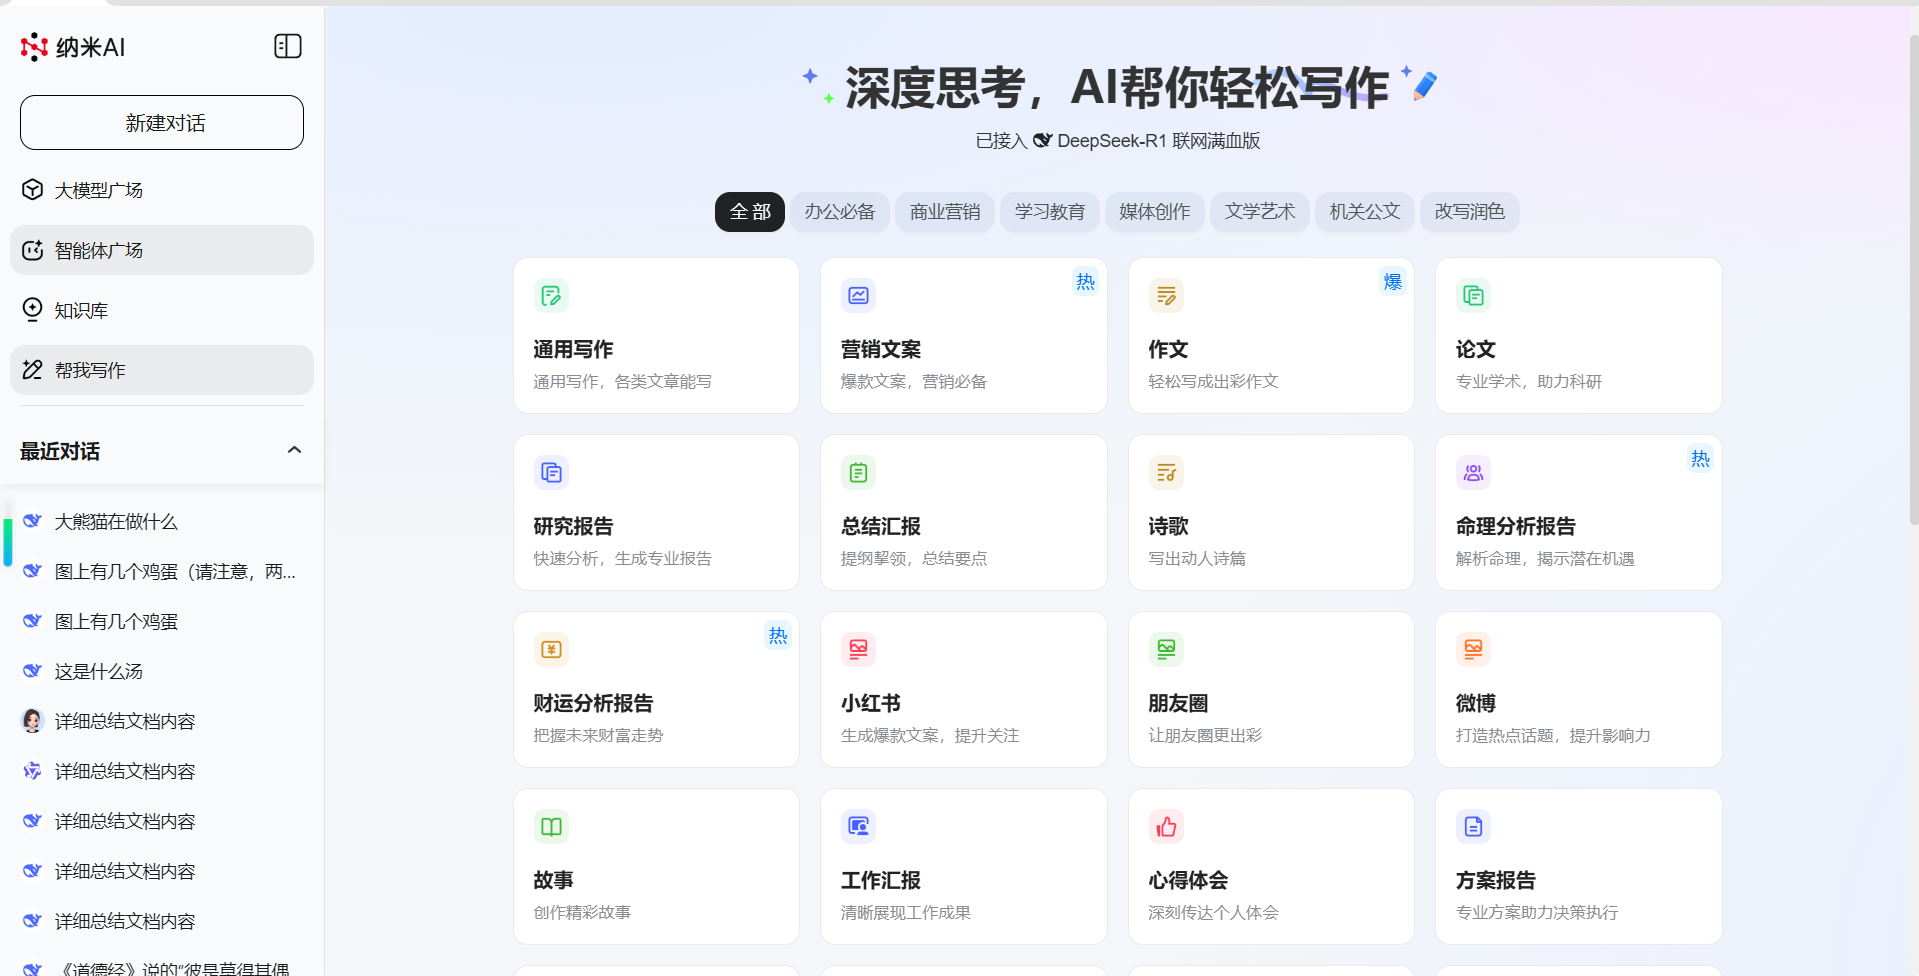
Task: Select the 全部 category tab
Action: pyautogui.click(x=750, y=212)
